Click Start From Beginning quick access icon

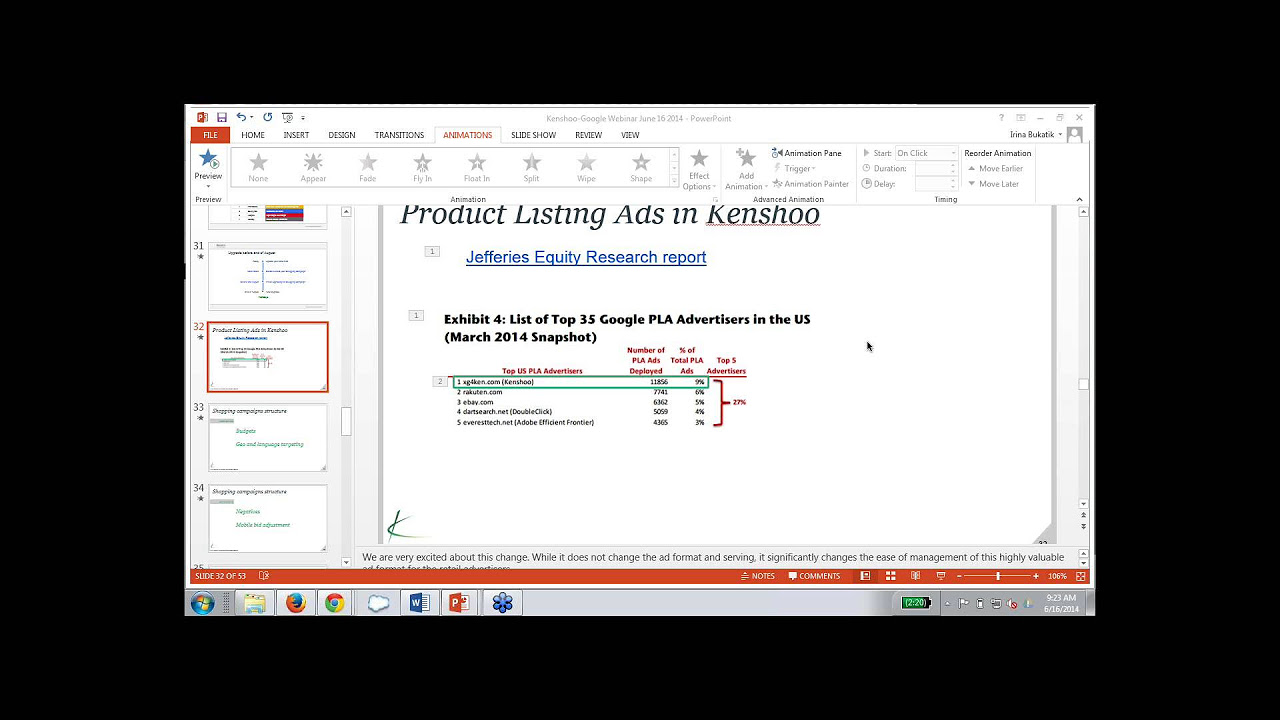(x=287, y=117)
